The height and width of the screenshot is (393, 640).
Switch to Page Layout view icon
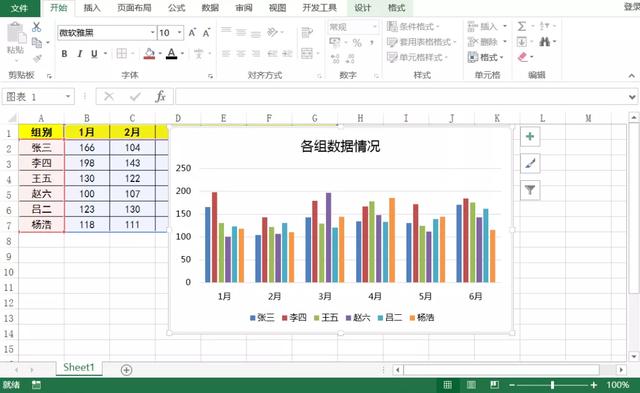click(471, 384)
